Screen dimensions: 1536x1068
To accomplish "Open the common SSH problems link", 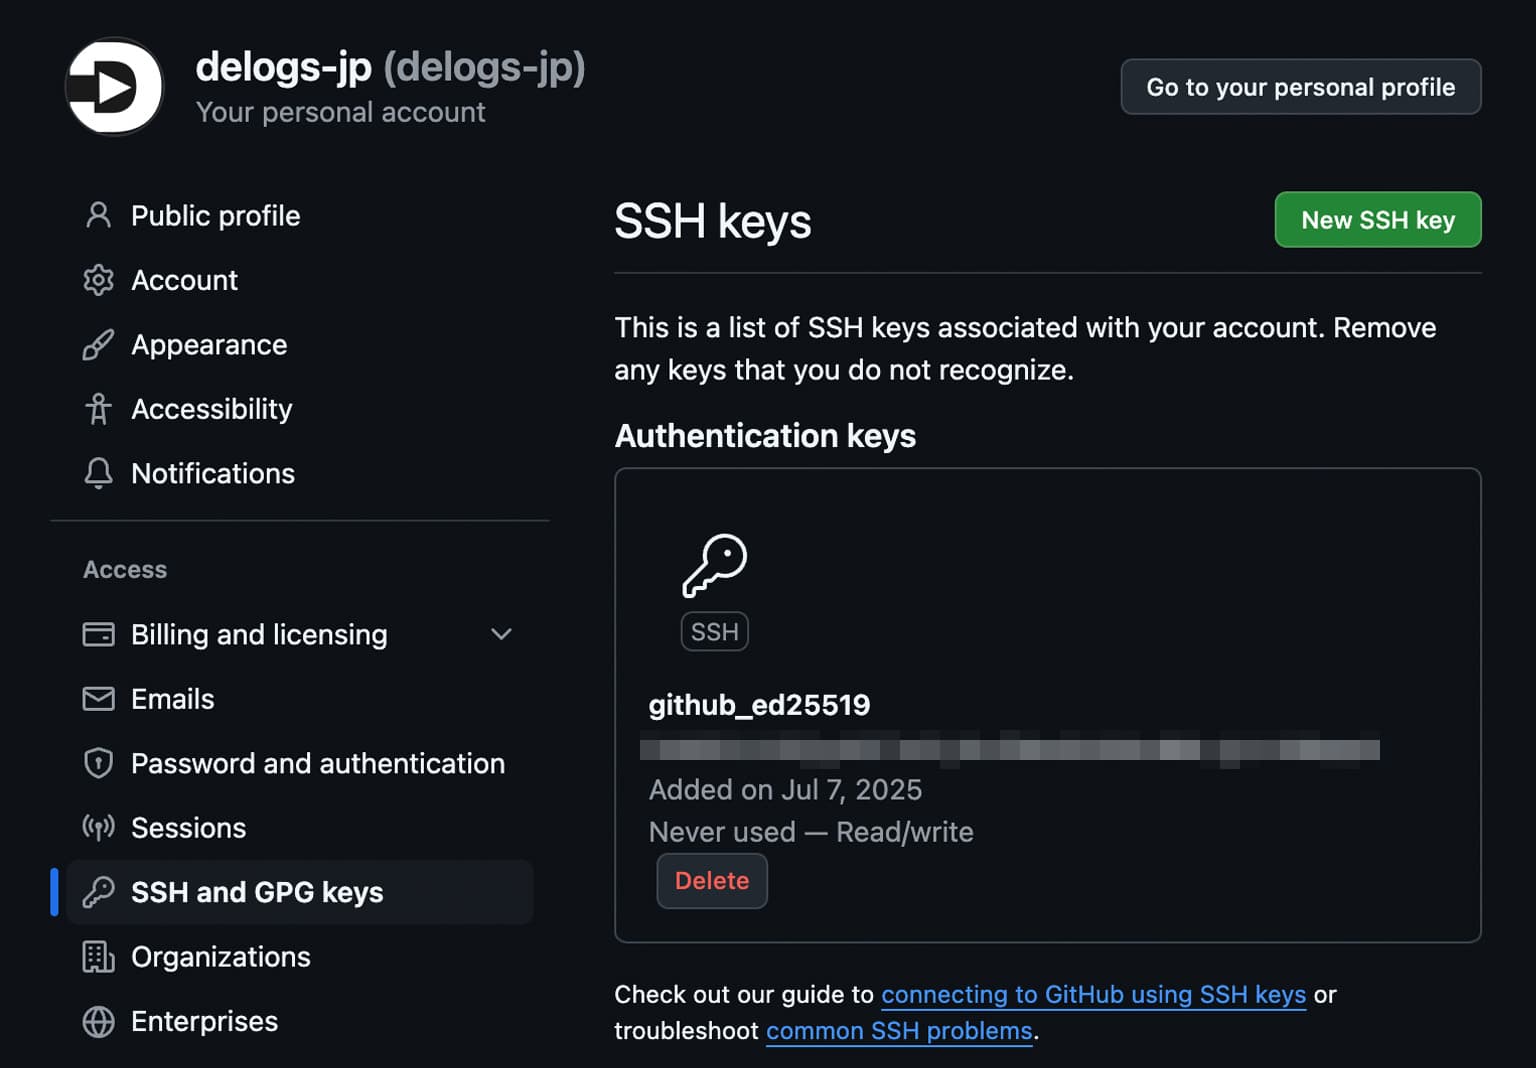I will click(898, 1031).
